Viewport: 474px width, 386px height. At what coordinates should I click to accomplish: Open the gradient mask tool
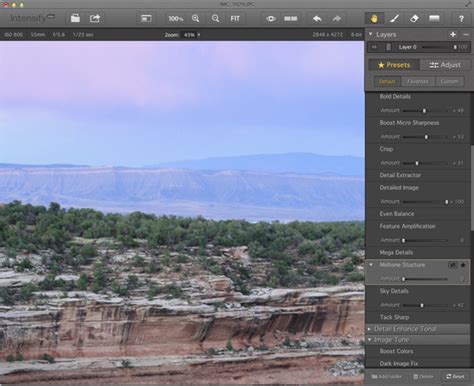pos(434,19)
